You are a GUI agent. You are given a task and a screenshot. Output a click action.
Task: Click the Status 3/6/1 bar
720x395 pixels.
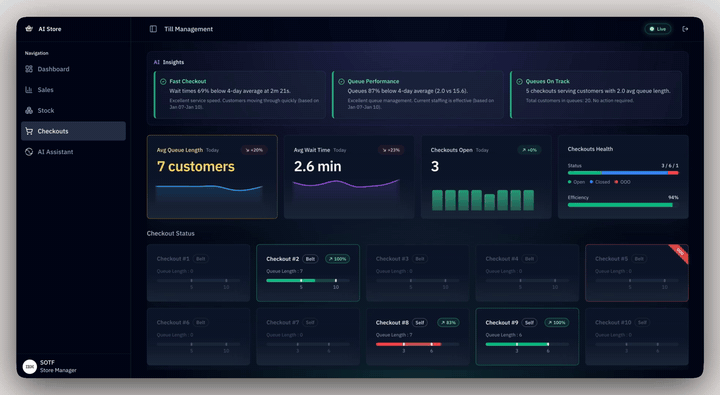(x=623, y=173)
